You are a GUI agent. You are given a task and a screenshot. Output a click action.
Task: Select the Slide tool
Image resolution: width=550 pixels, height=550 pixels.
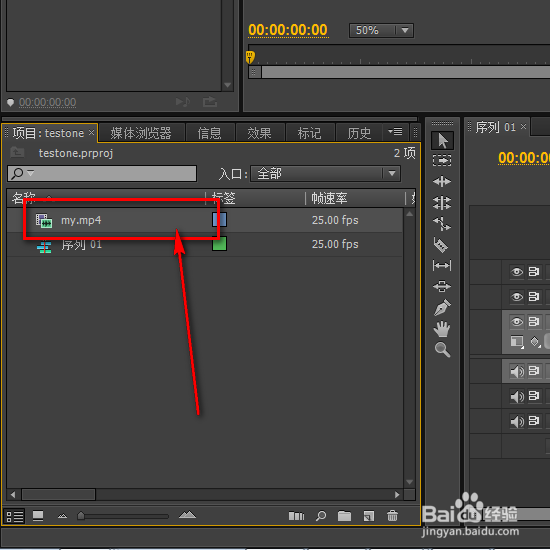click(442, 286)
